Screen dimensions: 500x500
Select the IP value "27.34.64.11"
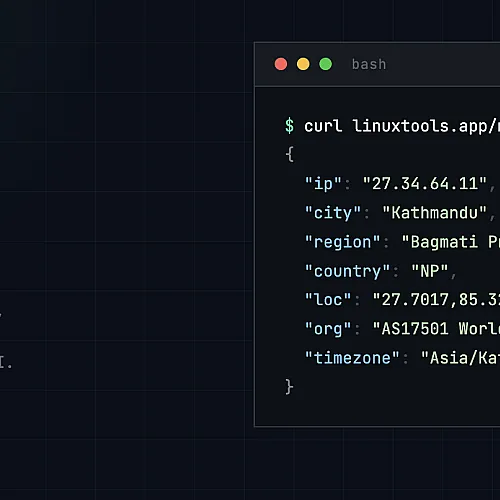click(x=425, y=183)
